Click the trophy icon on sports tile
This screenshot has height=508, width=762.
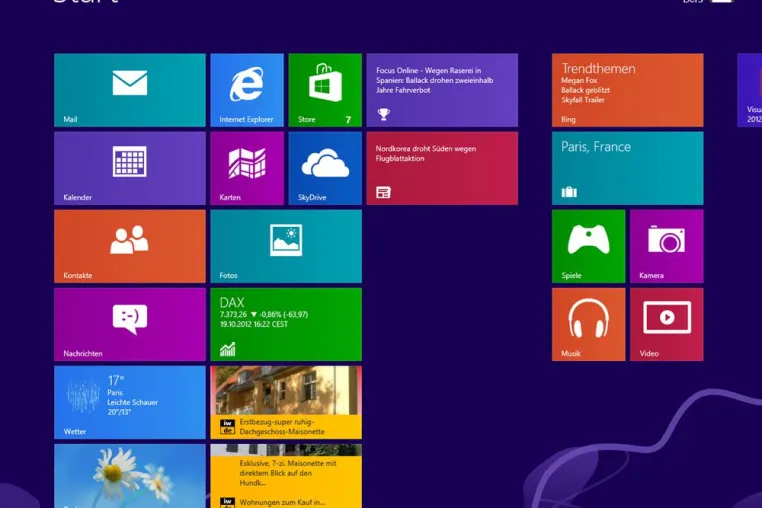tap(383, 114)
